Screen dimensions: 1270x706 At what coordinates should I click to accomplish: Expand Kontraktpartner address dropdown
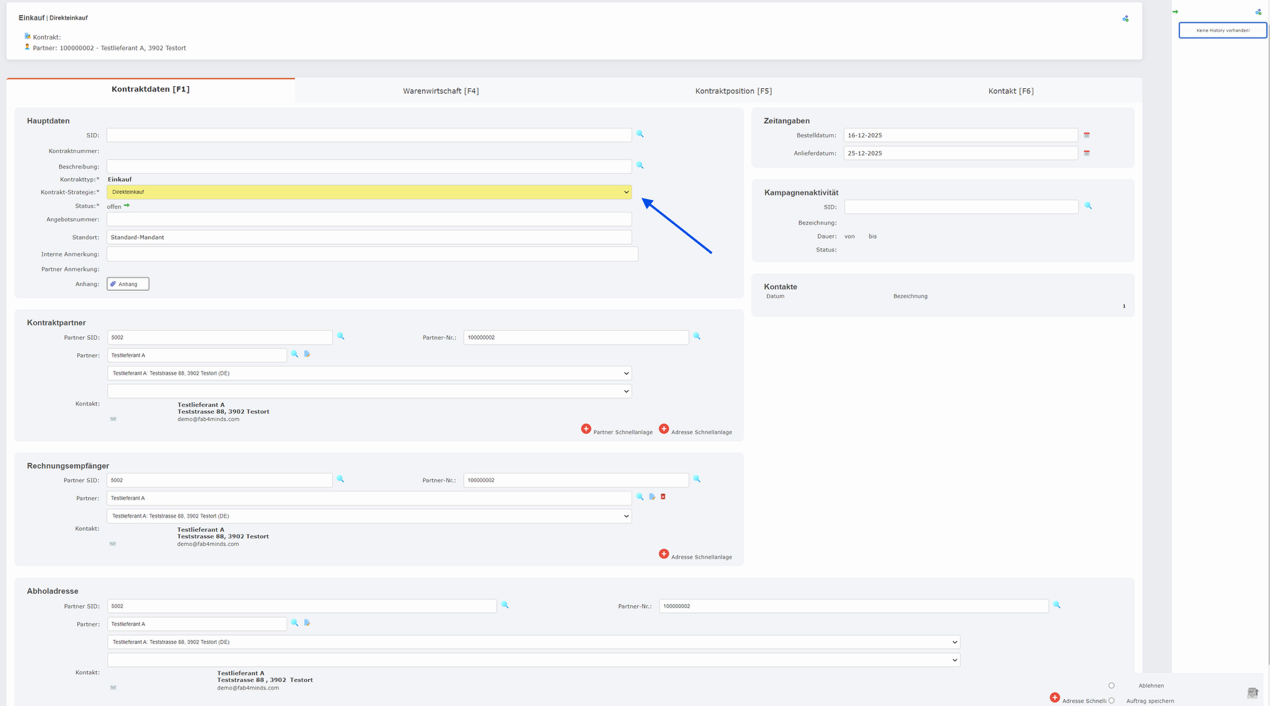(x=369, y=373)
